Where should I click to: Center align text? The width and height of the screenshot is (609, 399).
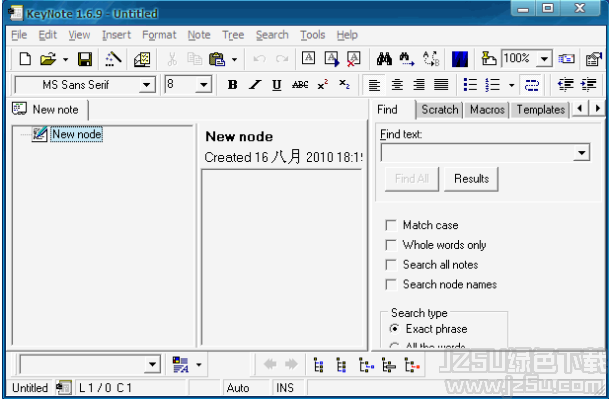coord(397,84)
